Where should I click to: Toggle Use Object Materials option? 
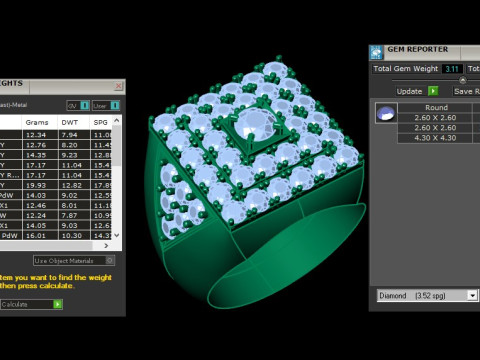tap(74, 261)
